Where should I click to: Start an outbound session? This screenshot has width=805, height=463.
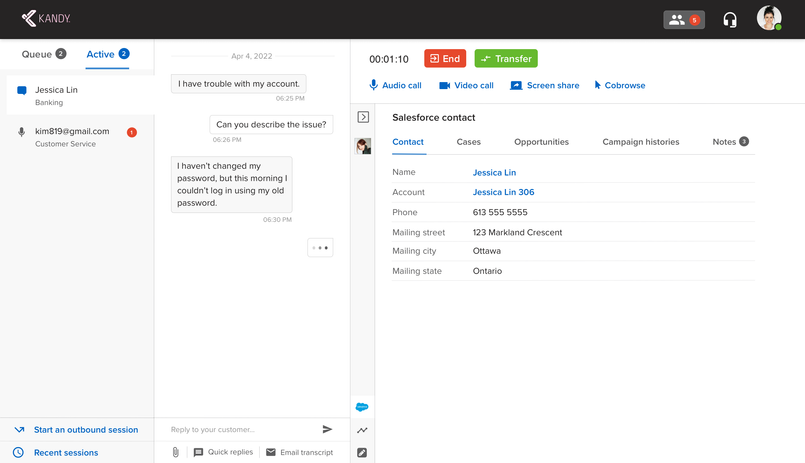pos(86,430)
